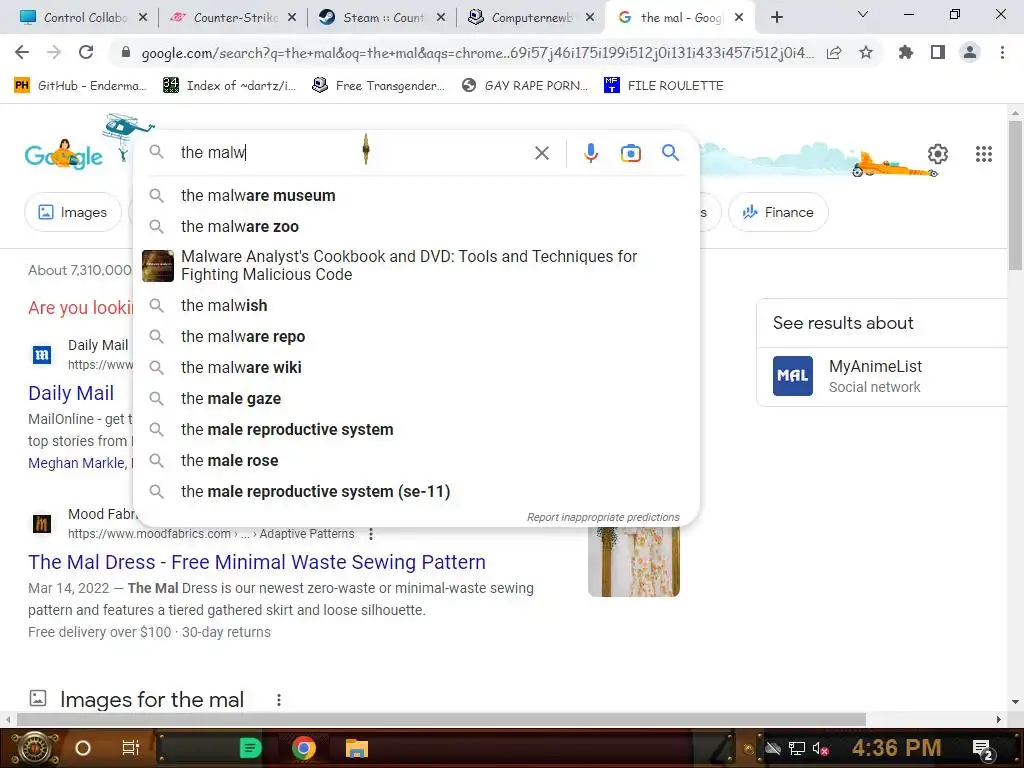1024x768 pixels.
Task: Toggle the browser side panel
Action: point(938,52)
